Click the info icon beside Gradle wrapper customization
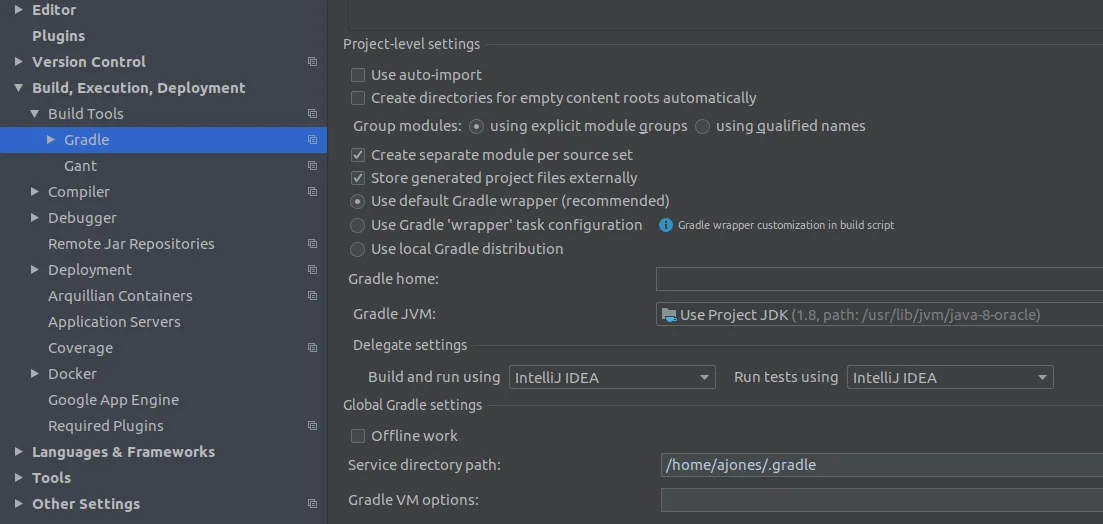1103x524 pixels. coord(666,225)
